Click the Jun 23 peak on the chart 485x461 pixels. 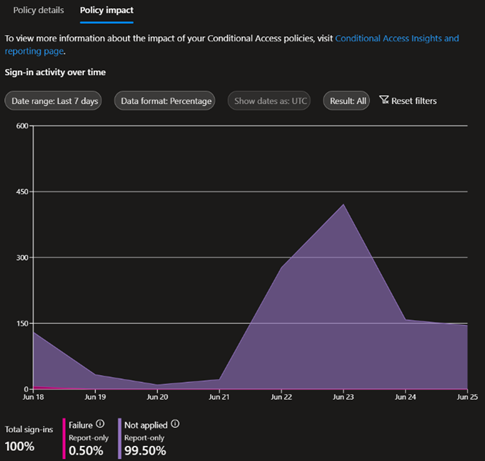pos(343,204)
